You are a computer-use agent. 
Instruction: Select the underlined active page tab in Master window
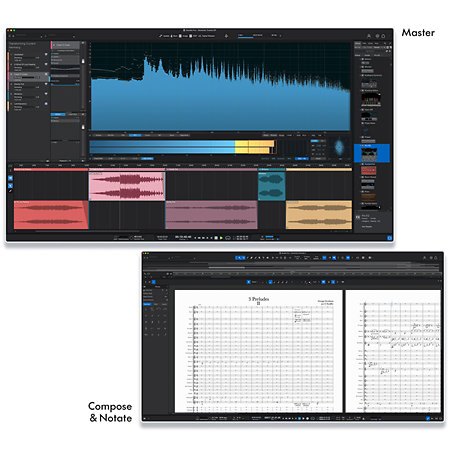(245, 36)
